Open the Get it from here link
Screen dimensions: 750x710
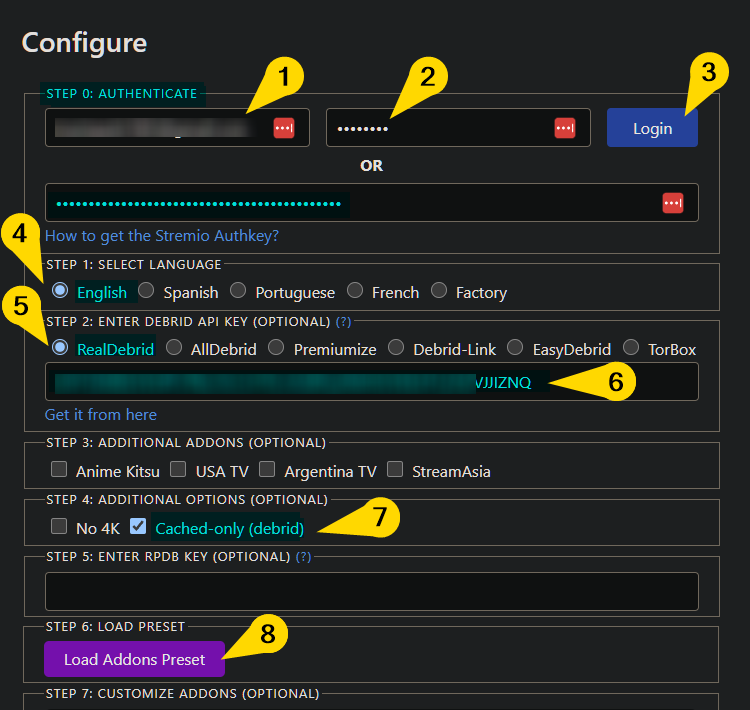pos(100,415)
